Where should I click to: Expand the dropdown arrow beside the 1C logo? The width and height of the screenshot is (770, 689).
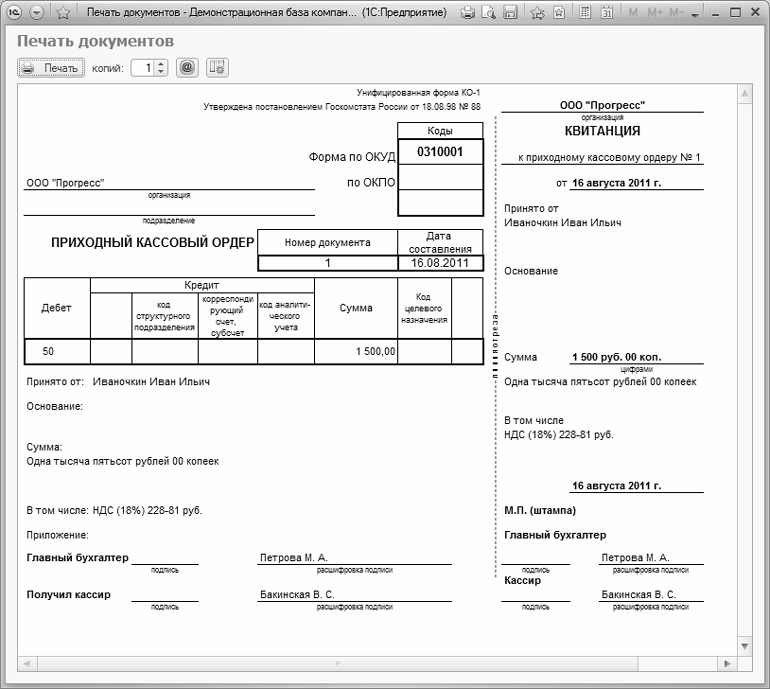pyautogui.click(x=37, y=14)
